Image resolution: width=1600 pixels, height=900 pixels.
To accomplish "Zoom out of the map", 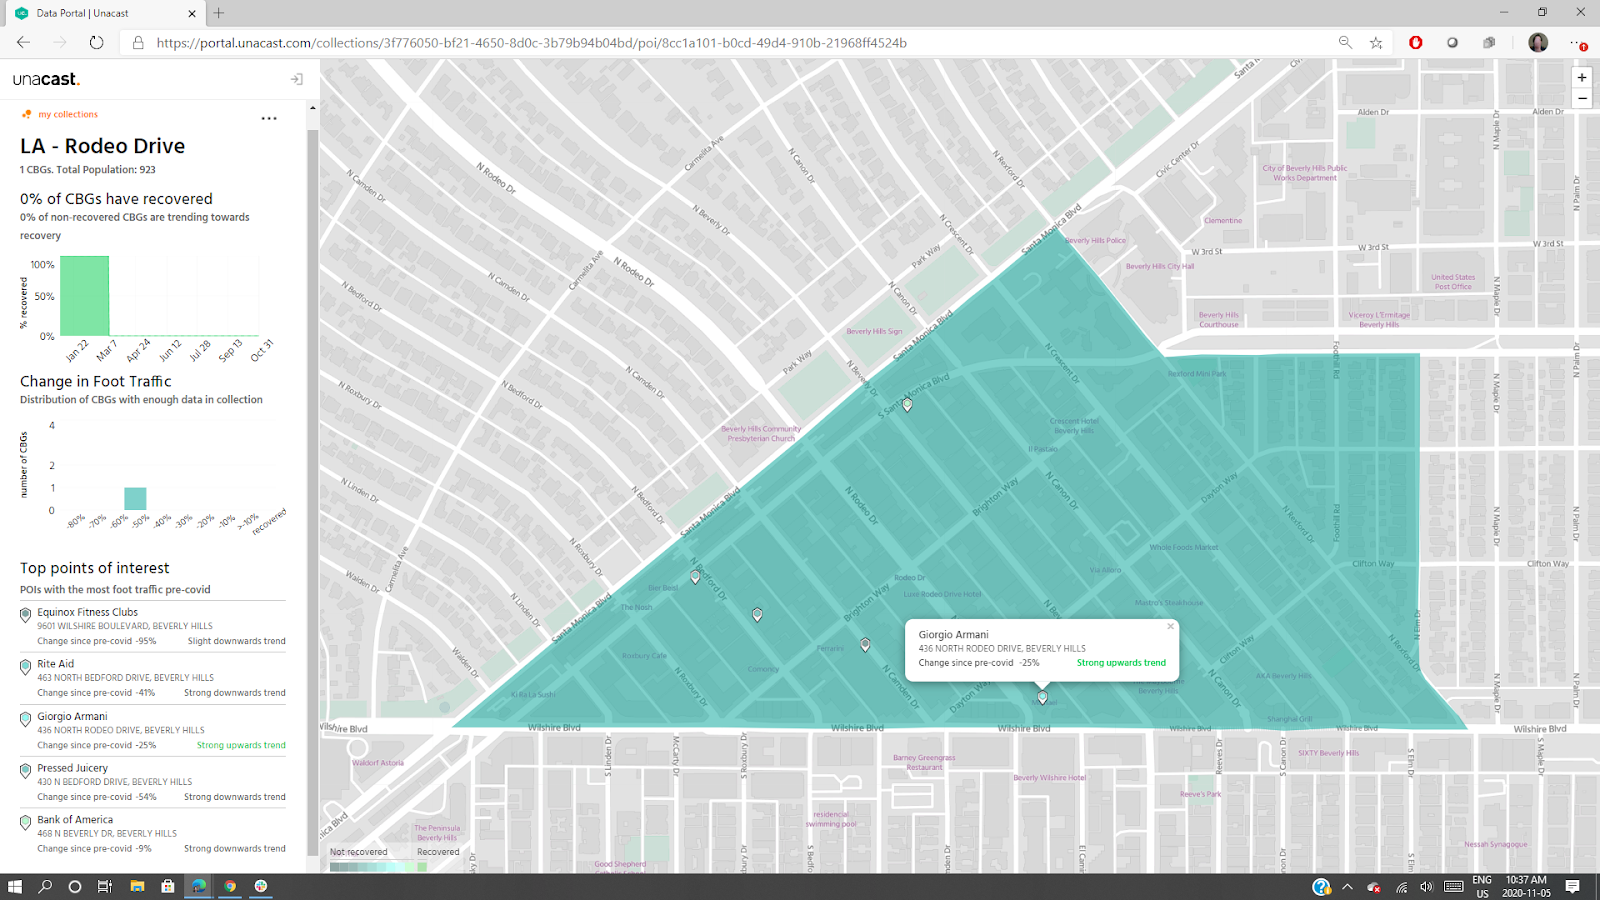I will [x=1582, y=98].
